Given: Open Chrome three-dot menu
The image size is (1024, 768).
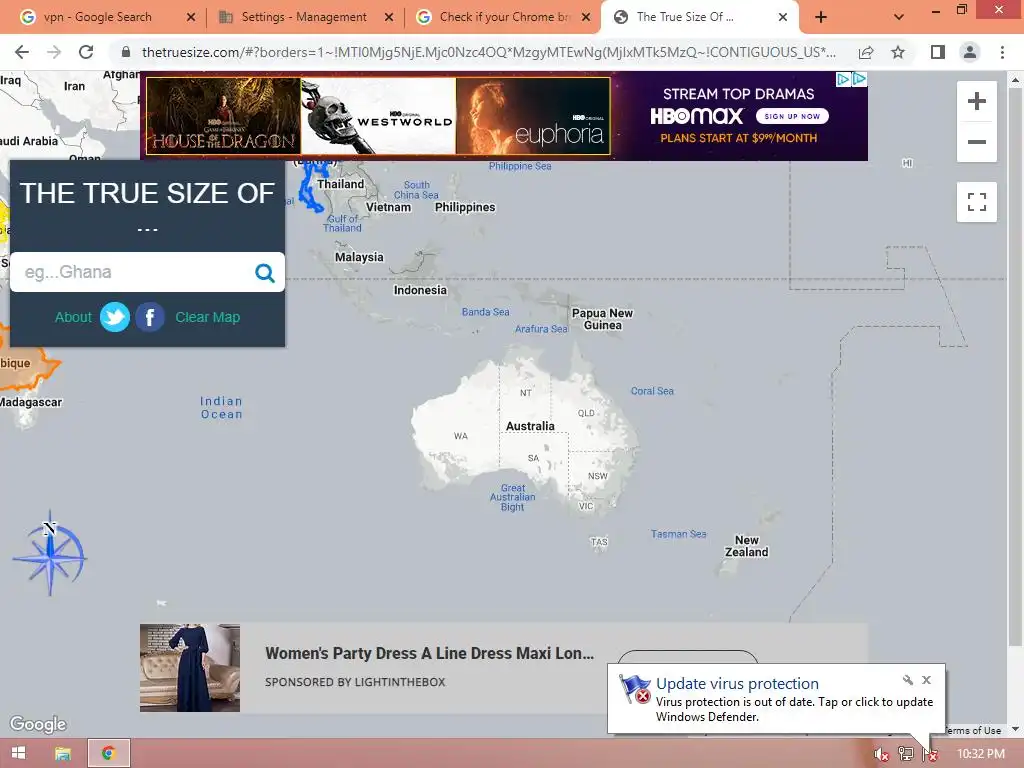Looking at the screenshot, I should (x=1002, y=52).
